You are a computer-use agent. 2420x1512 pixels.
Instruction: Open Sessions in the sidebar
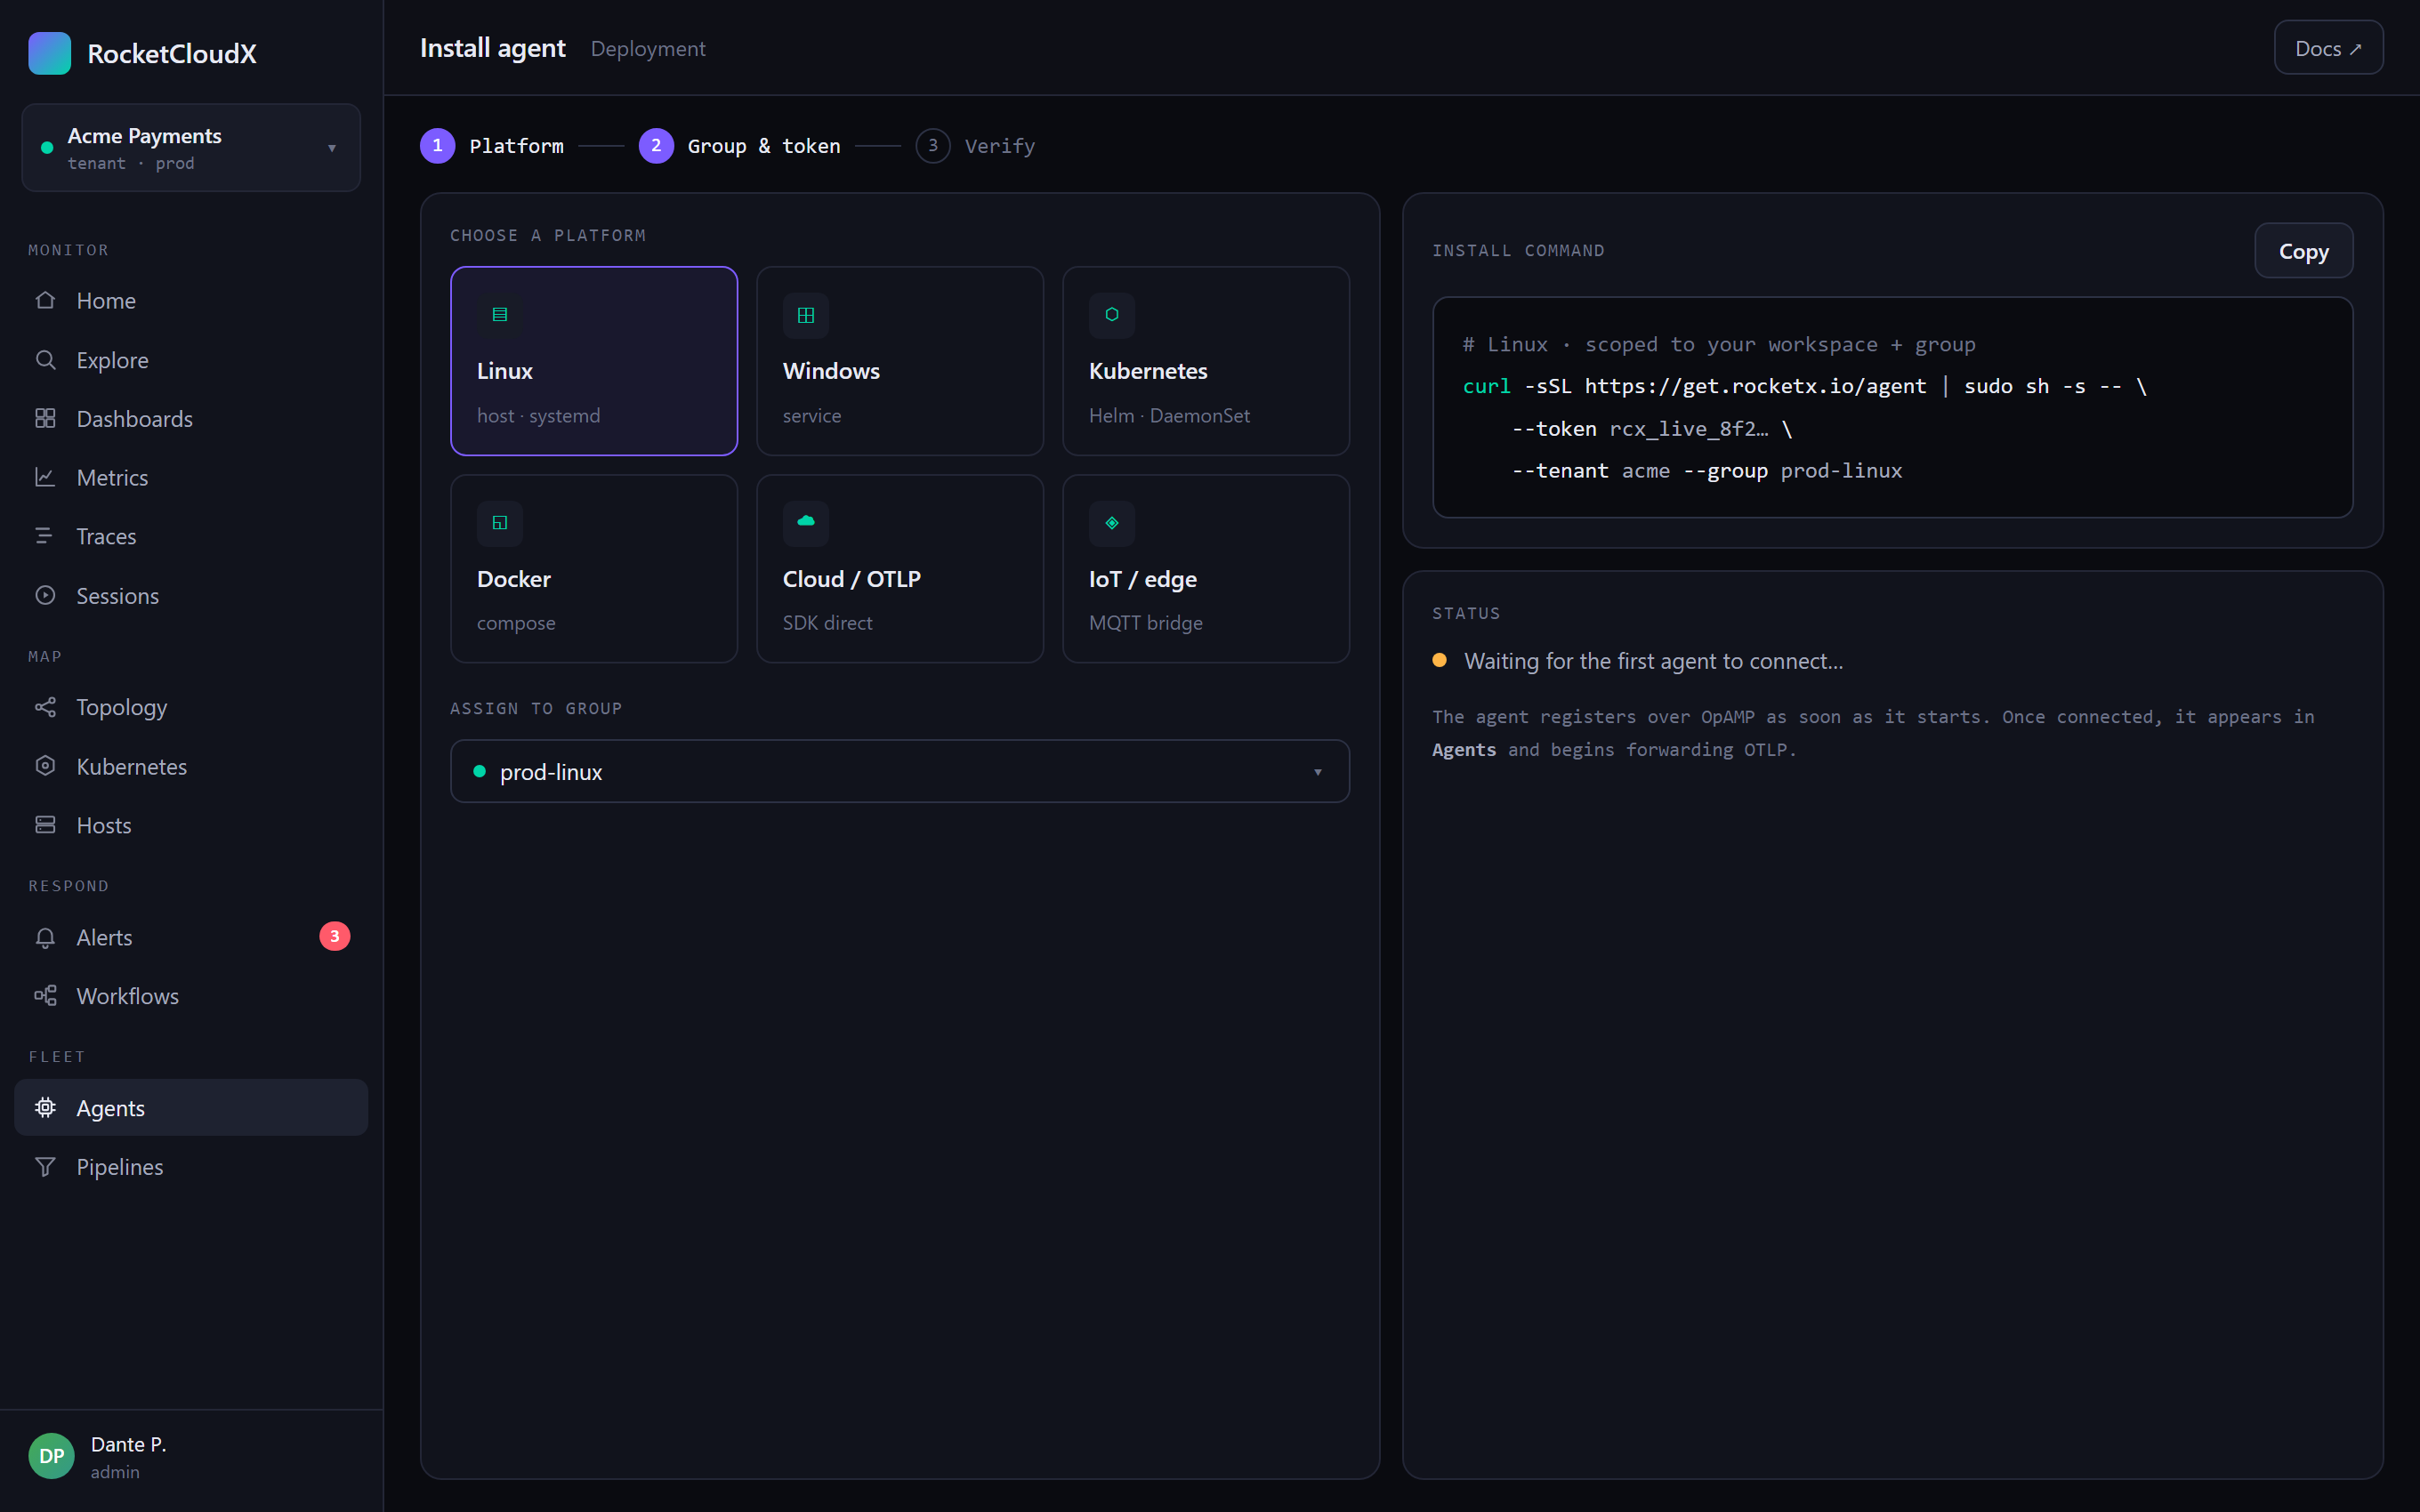click(x=191, y=595)
